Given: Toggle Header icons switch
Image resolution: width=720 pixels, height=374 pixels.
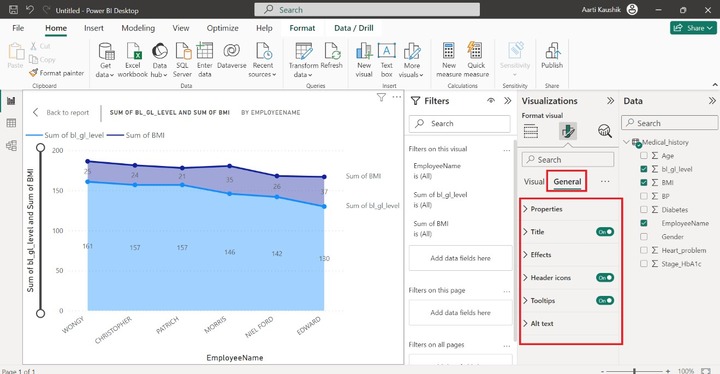Looking at the screenshot, I should point(605,278).
